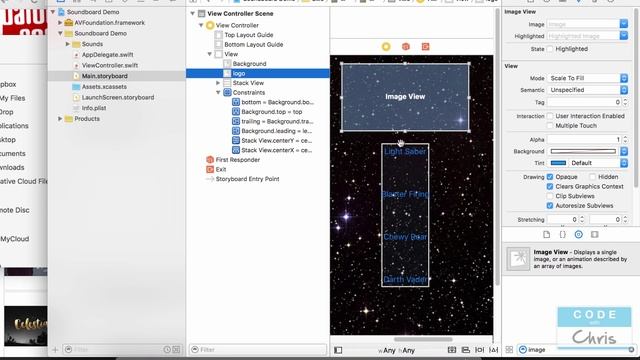The width and height of the screenshot is (640, 360).
Task: Select Background item in document outline
Action: 249,64
